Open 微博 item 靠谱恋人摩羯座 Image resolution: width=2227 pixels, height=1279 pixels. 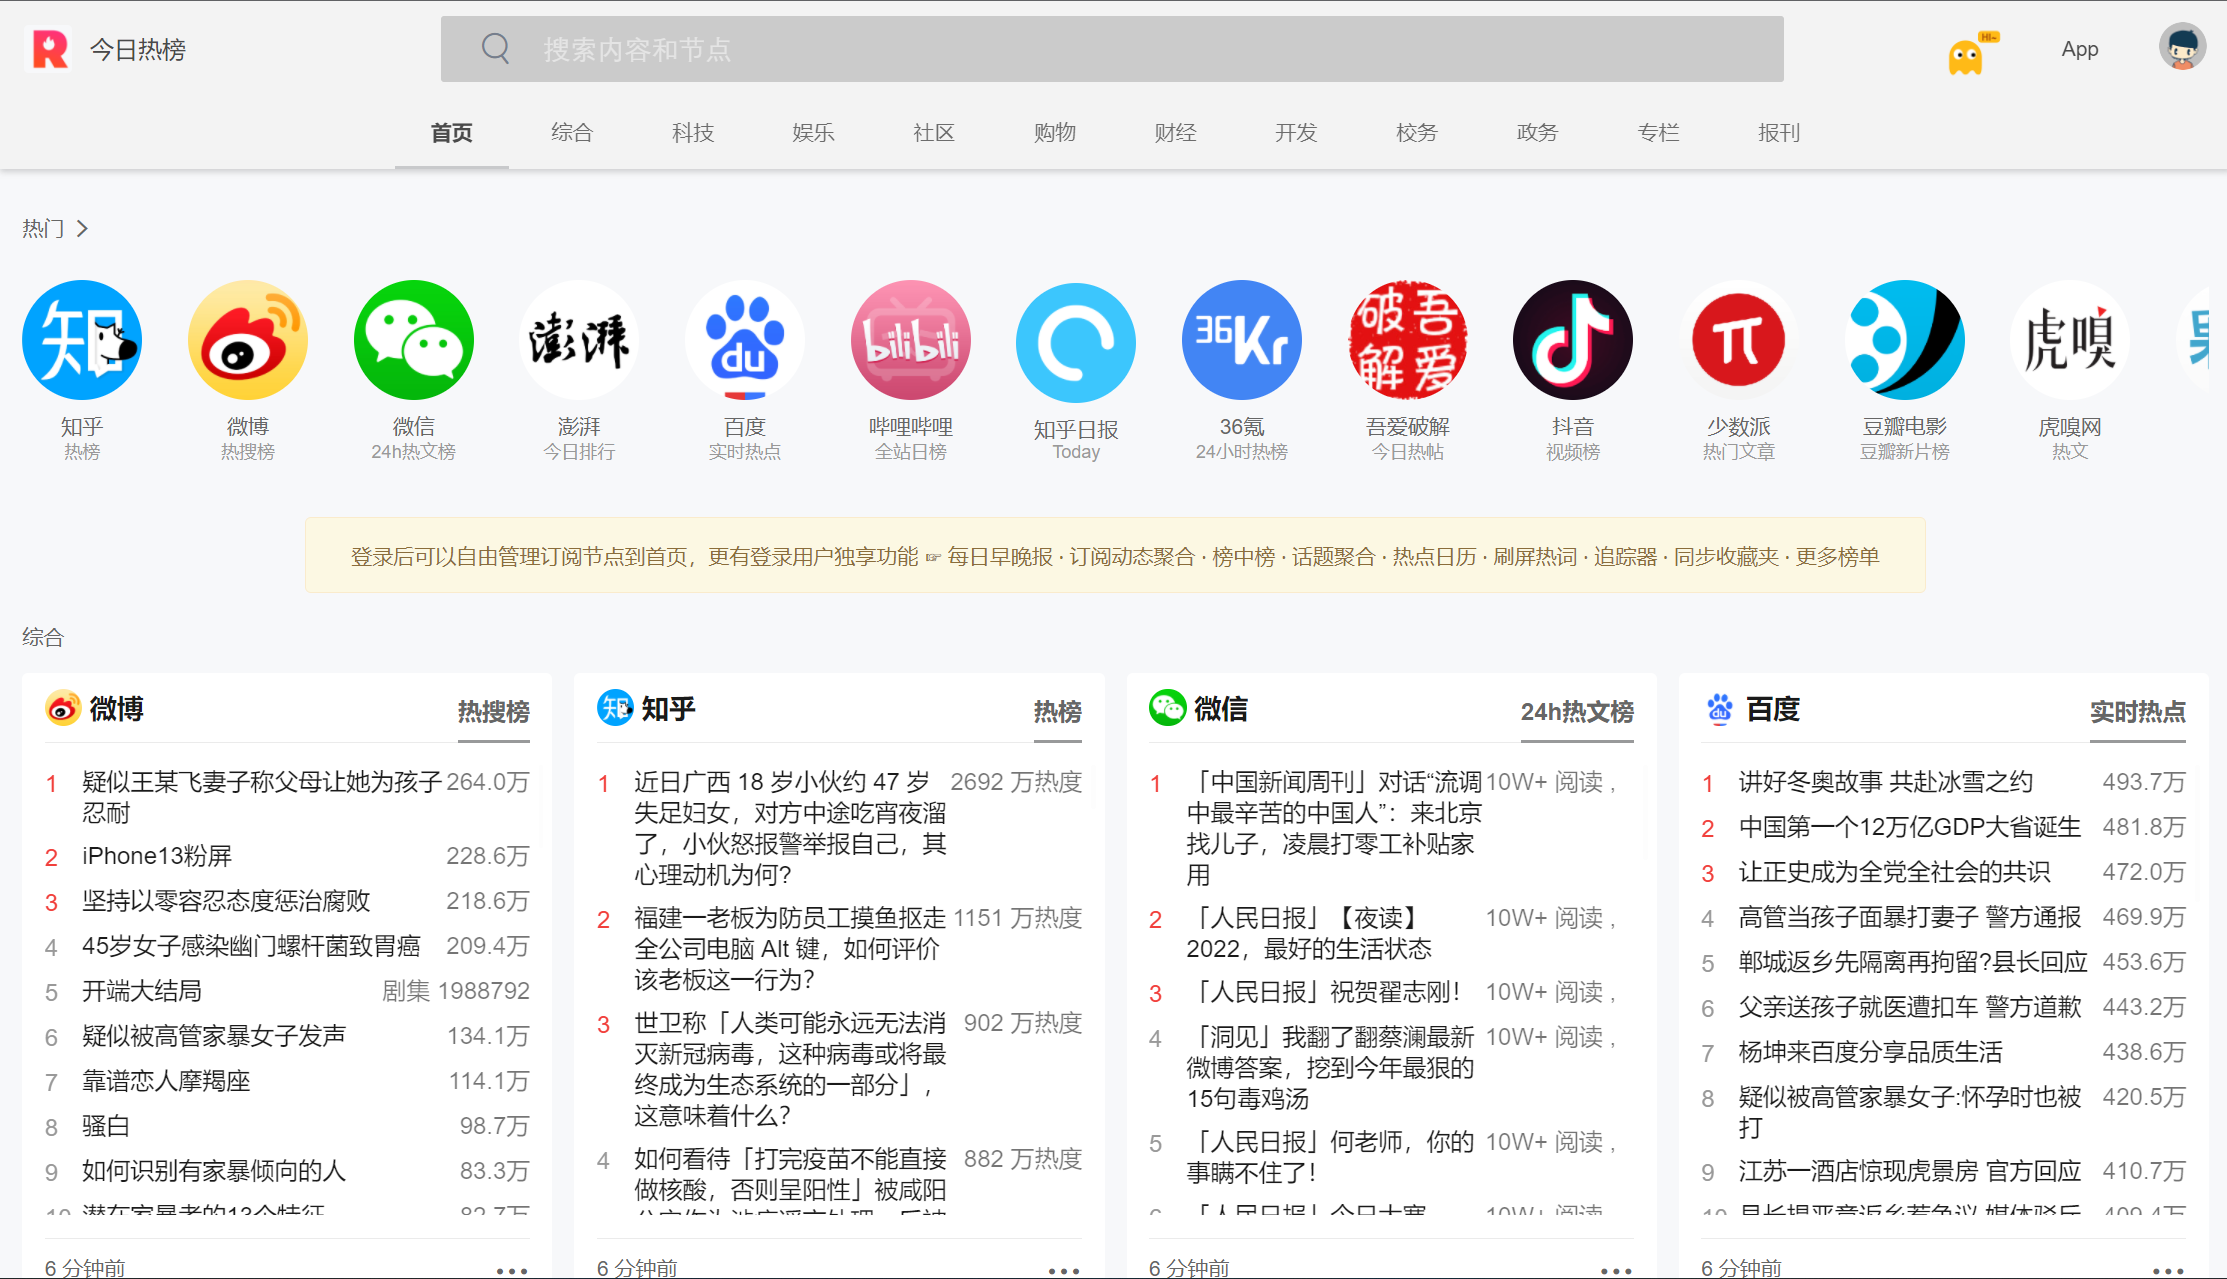pos(166,1081)
